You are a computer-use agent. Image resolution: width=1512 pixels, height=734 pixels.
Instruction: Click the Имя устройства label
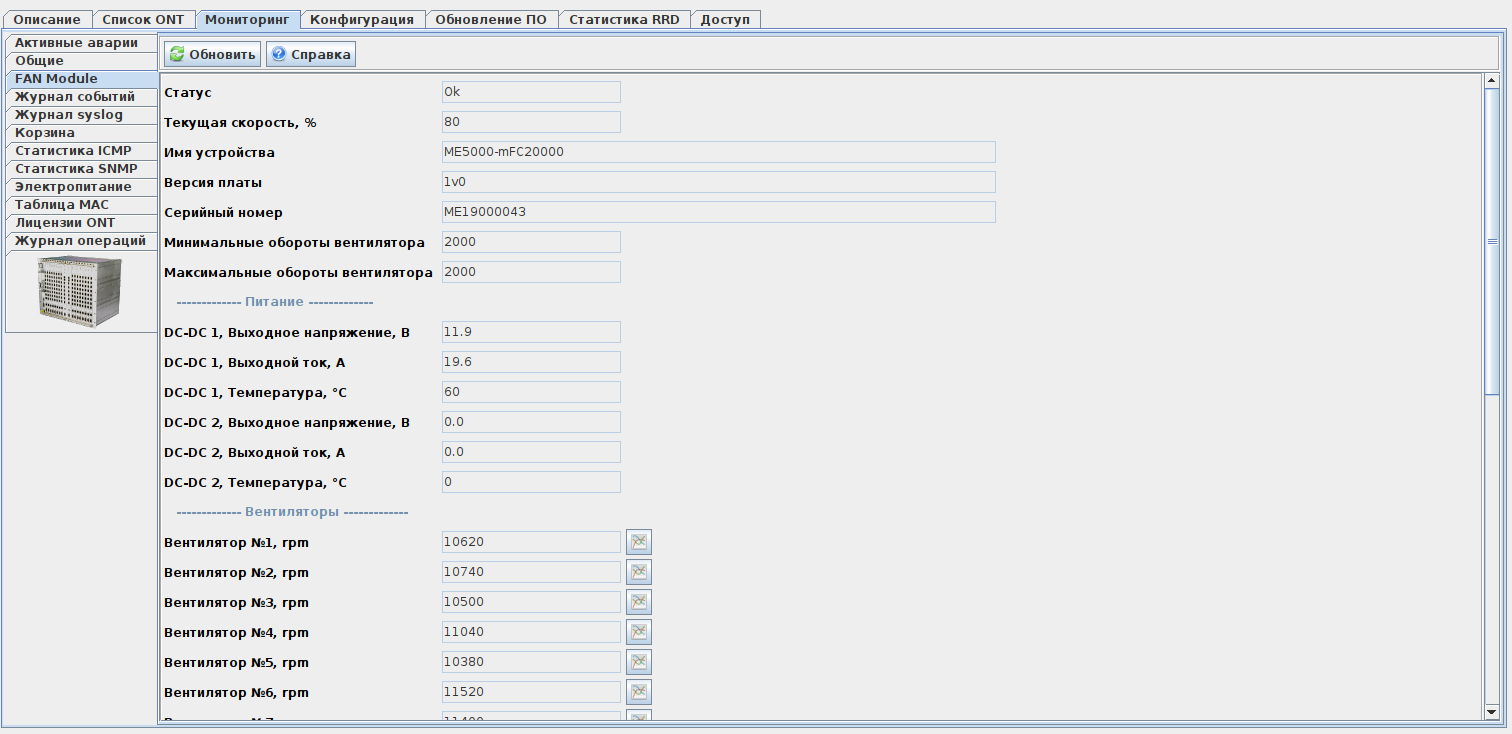point(219,153)
